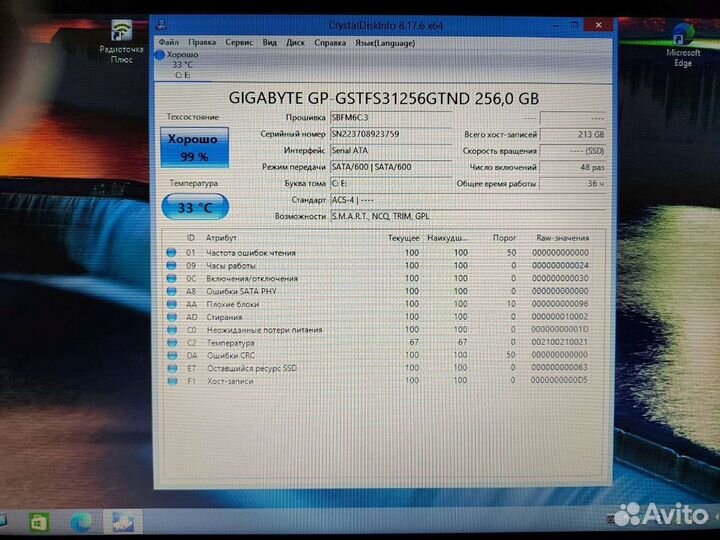Click the green Store icon in the taskbar

(x=40, y=520)
